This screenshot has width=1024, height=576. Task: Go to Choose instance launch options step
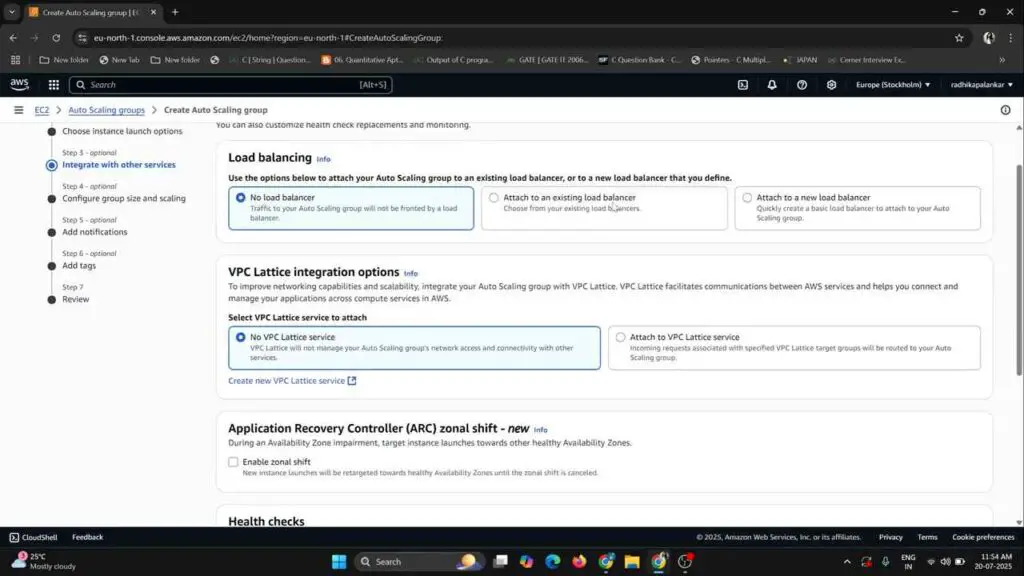coord(122,131)
